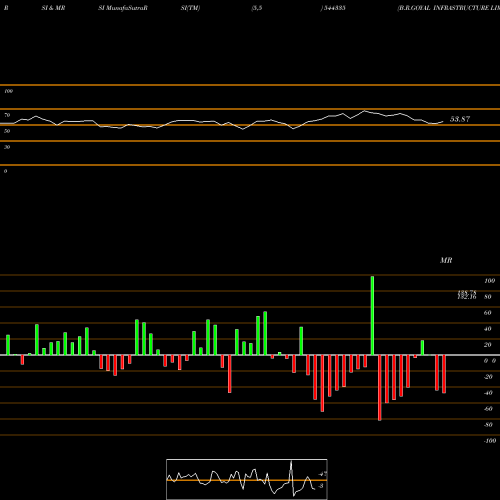Image resolution: width=500 pixels, height=500 pixels.
Task: Click the MR axis label -40
Action: point(488,393)
